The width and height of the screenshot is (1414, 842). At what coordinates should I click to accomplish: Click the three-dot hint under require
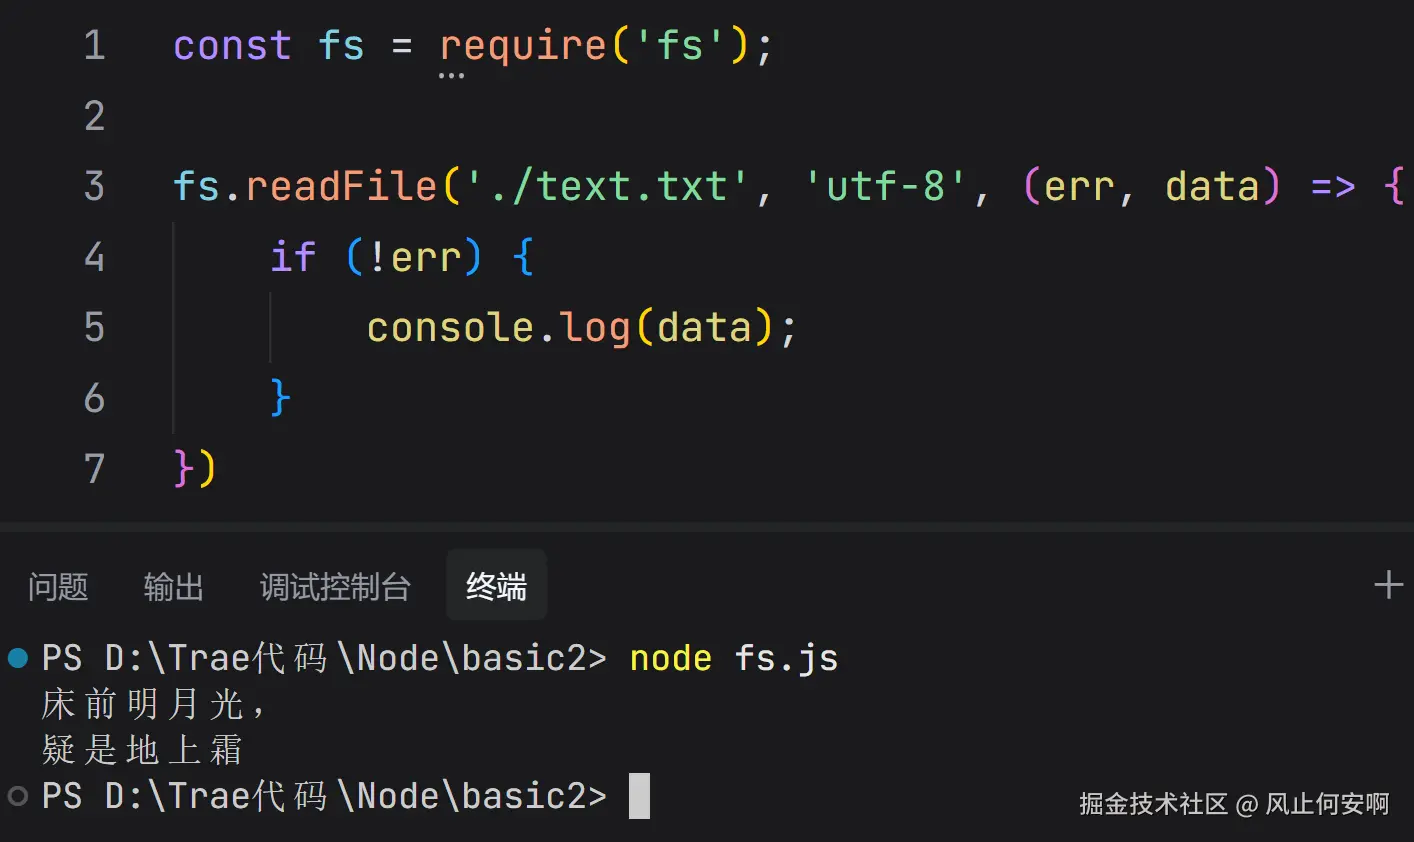(x=451, y=75)
